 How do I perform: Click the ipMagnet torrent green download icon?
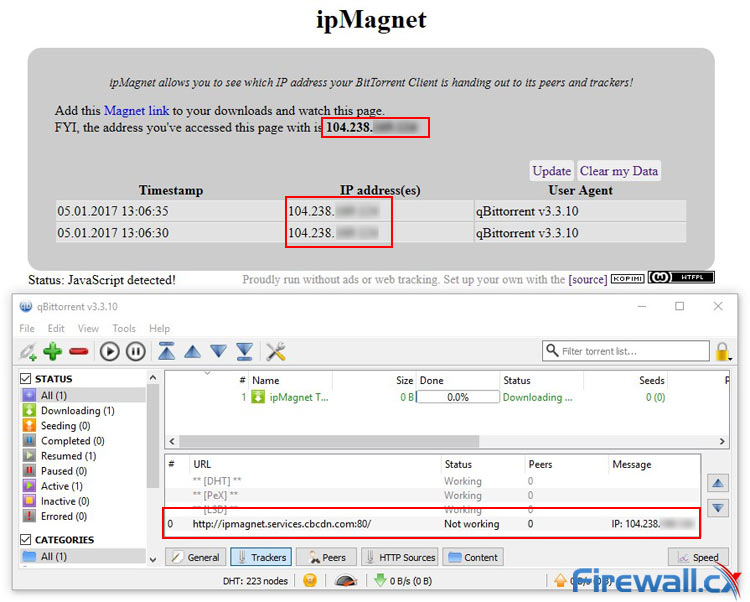point(258,397)
